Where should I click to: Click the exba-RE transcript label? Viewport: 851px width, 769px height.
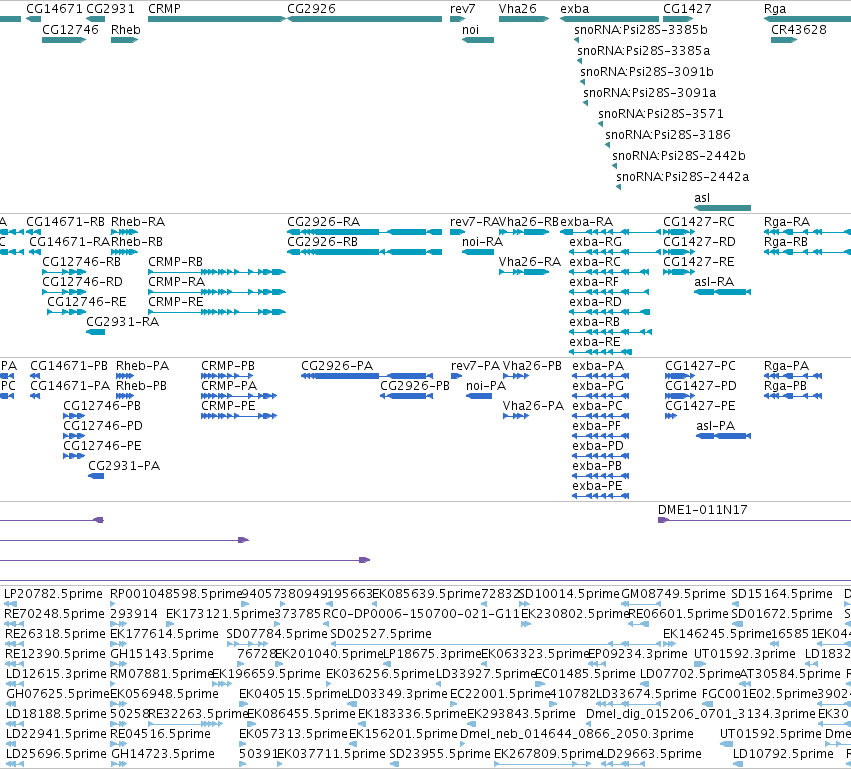(595, 342)
